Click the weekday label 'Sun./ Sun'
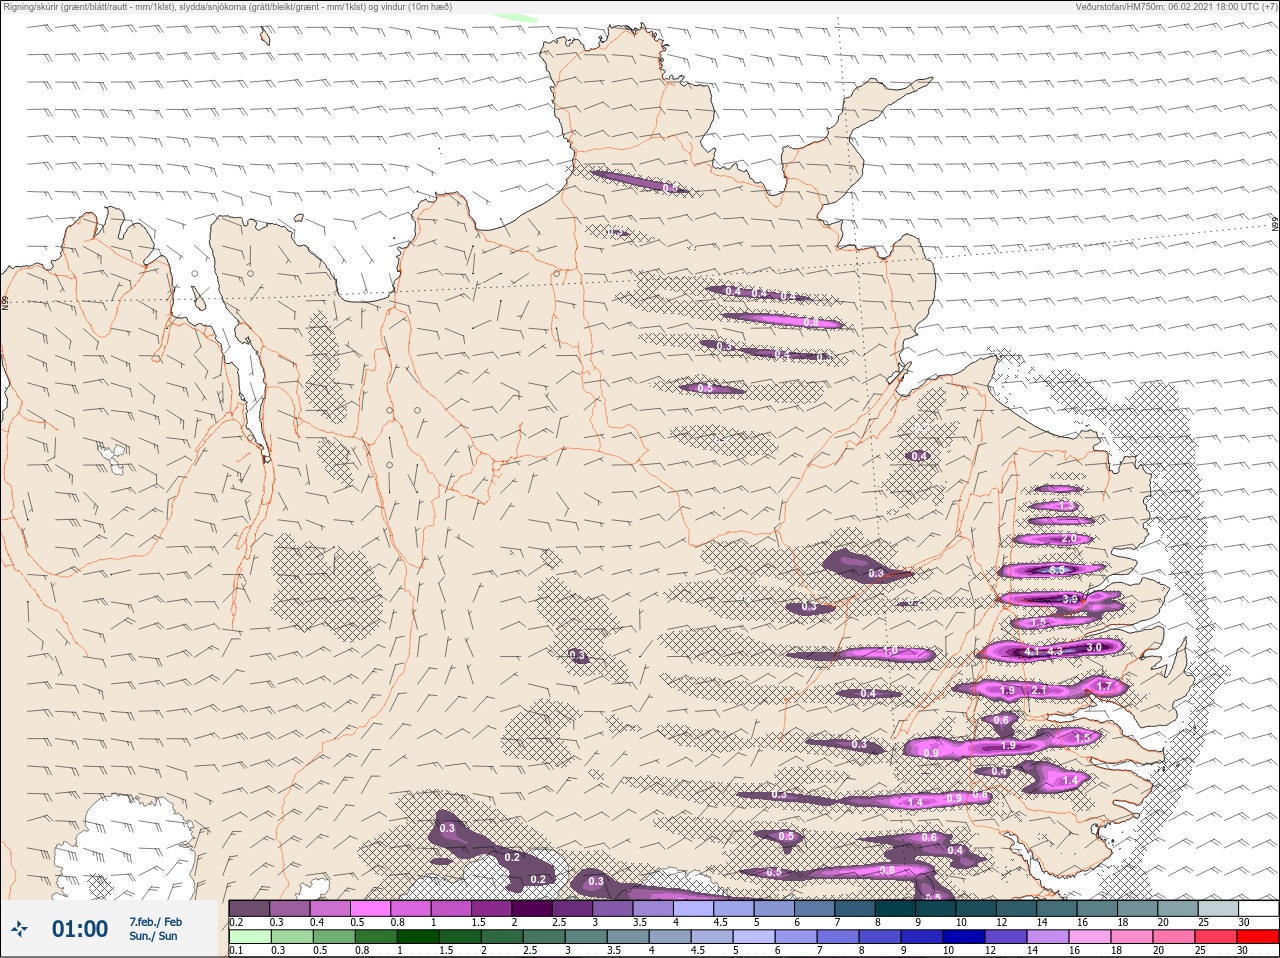Viewport: 1280px width, 958px height. tap(153, 936)
